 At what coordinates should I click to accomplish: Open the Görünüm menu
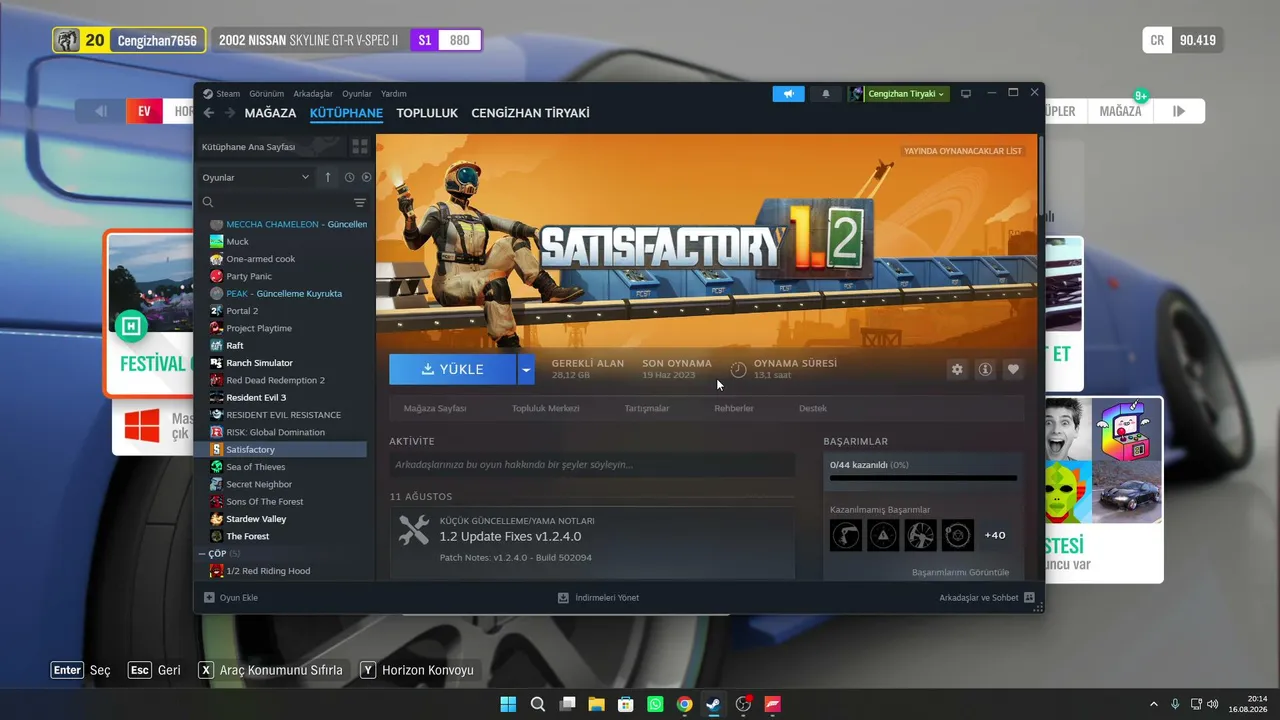[x=266, y=94]
